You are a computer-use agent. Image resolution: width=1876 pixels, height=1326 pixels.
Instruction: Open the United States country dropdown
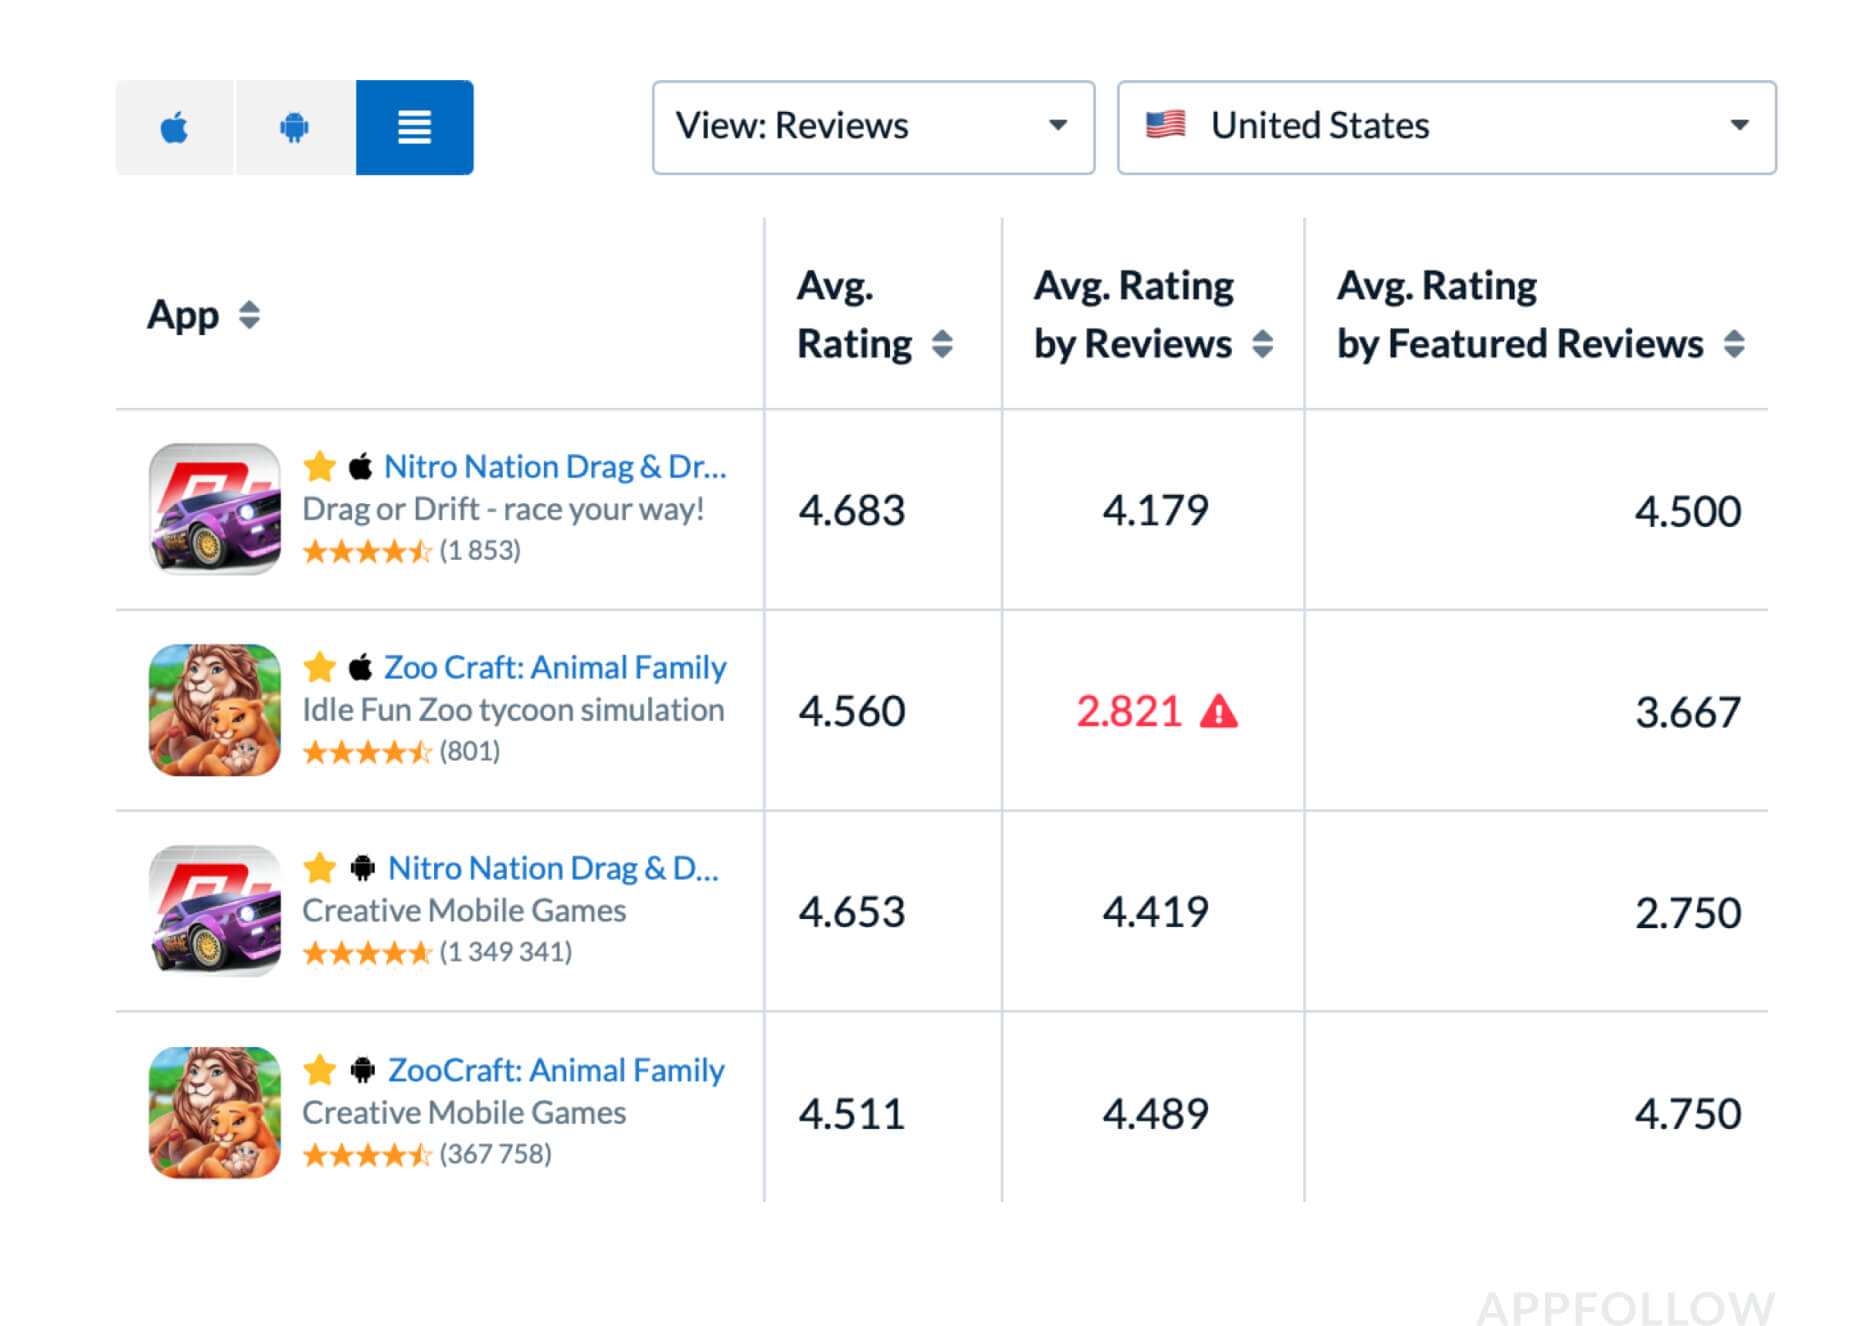(1446, 127)
